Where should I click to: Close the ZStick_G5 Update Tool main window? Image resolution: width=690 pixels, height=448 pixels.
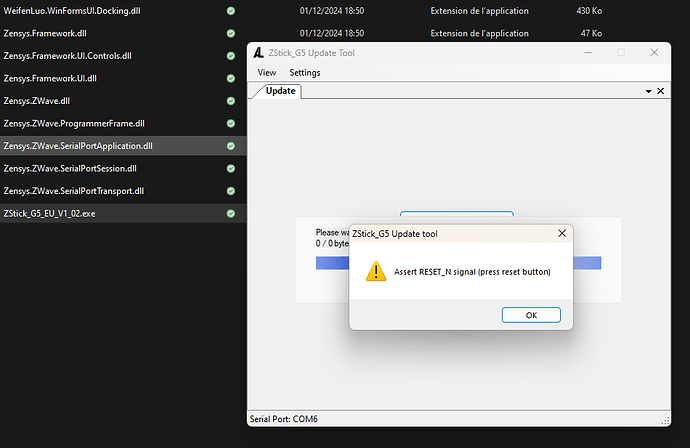654,53
